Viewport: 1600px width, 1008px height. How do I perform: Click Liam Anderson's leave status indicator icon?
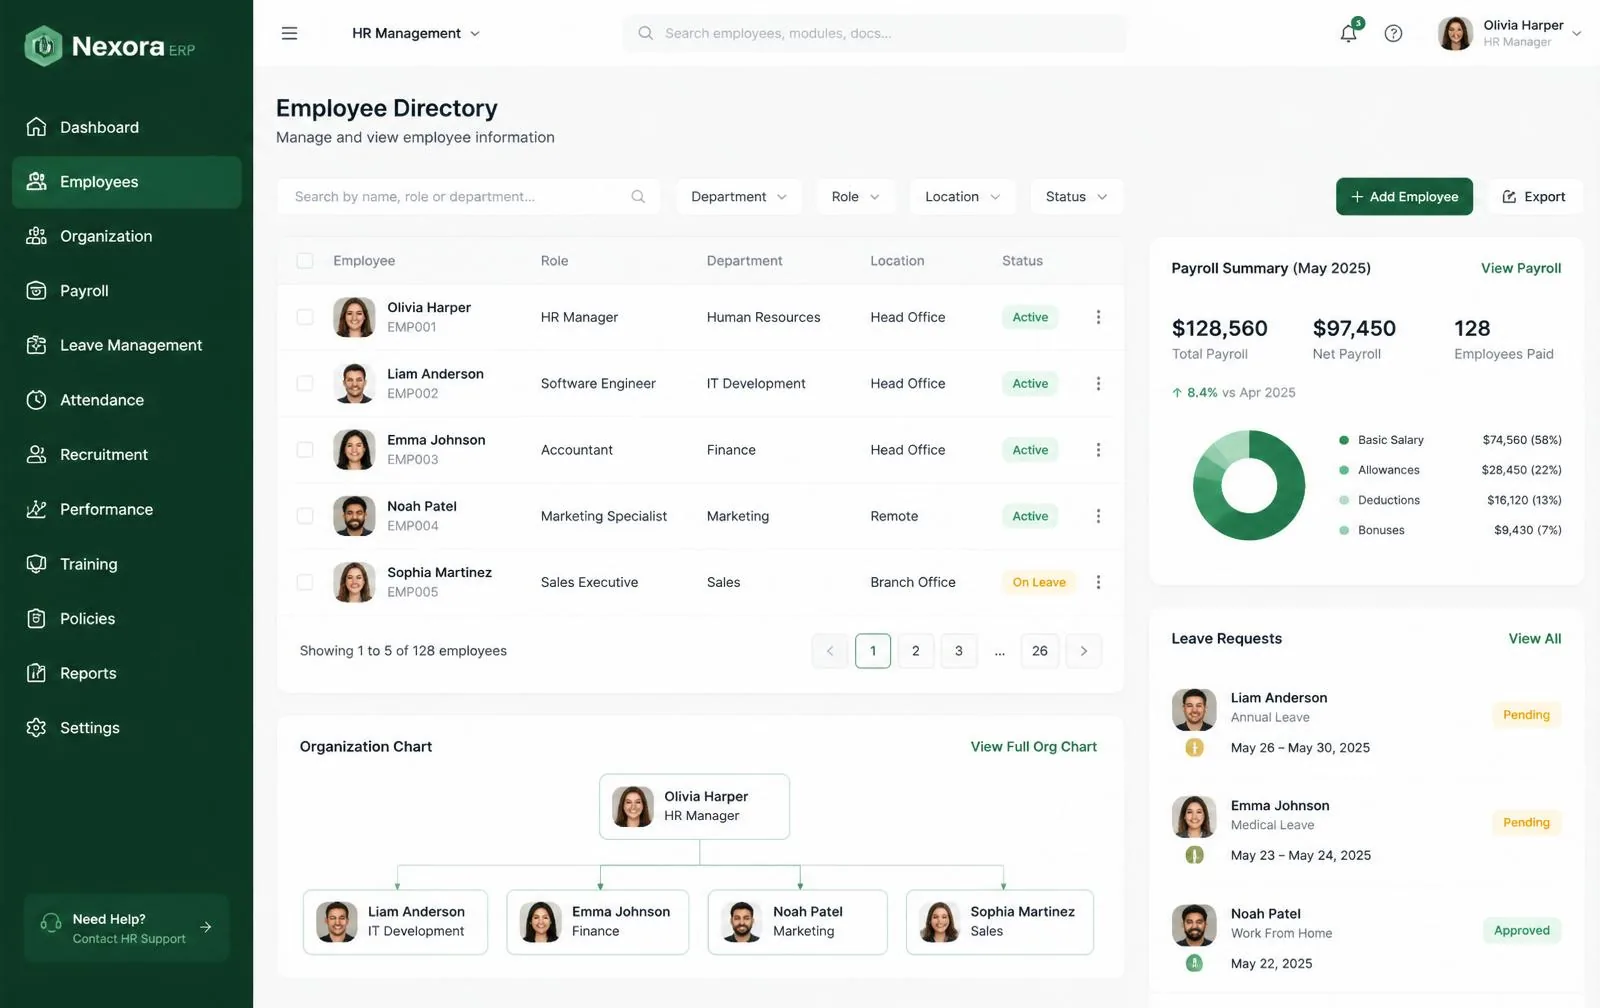[1194, 747]
